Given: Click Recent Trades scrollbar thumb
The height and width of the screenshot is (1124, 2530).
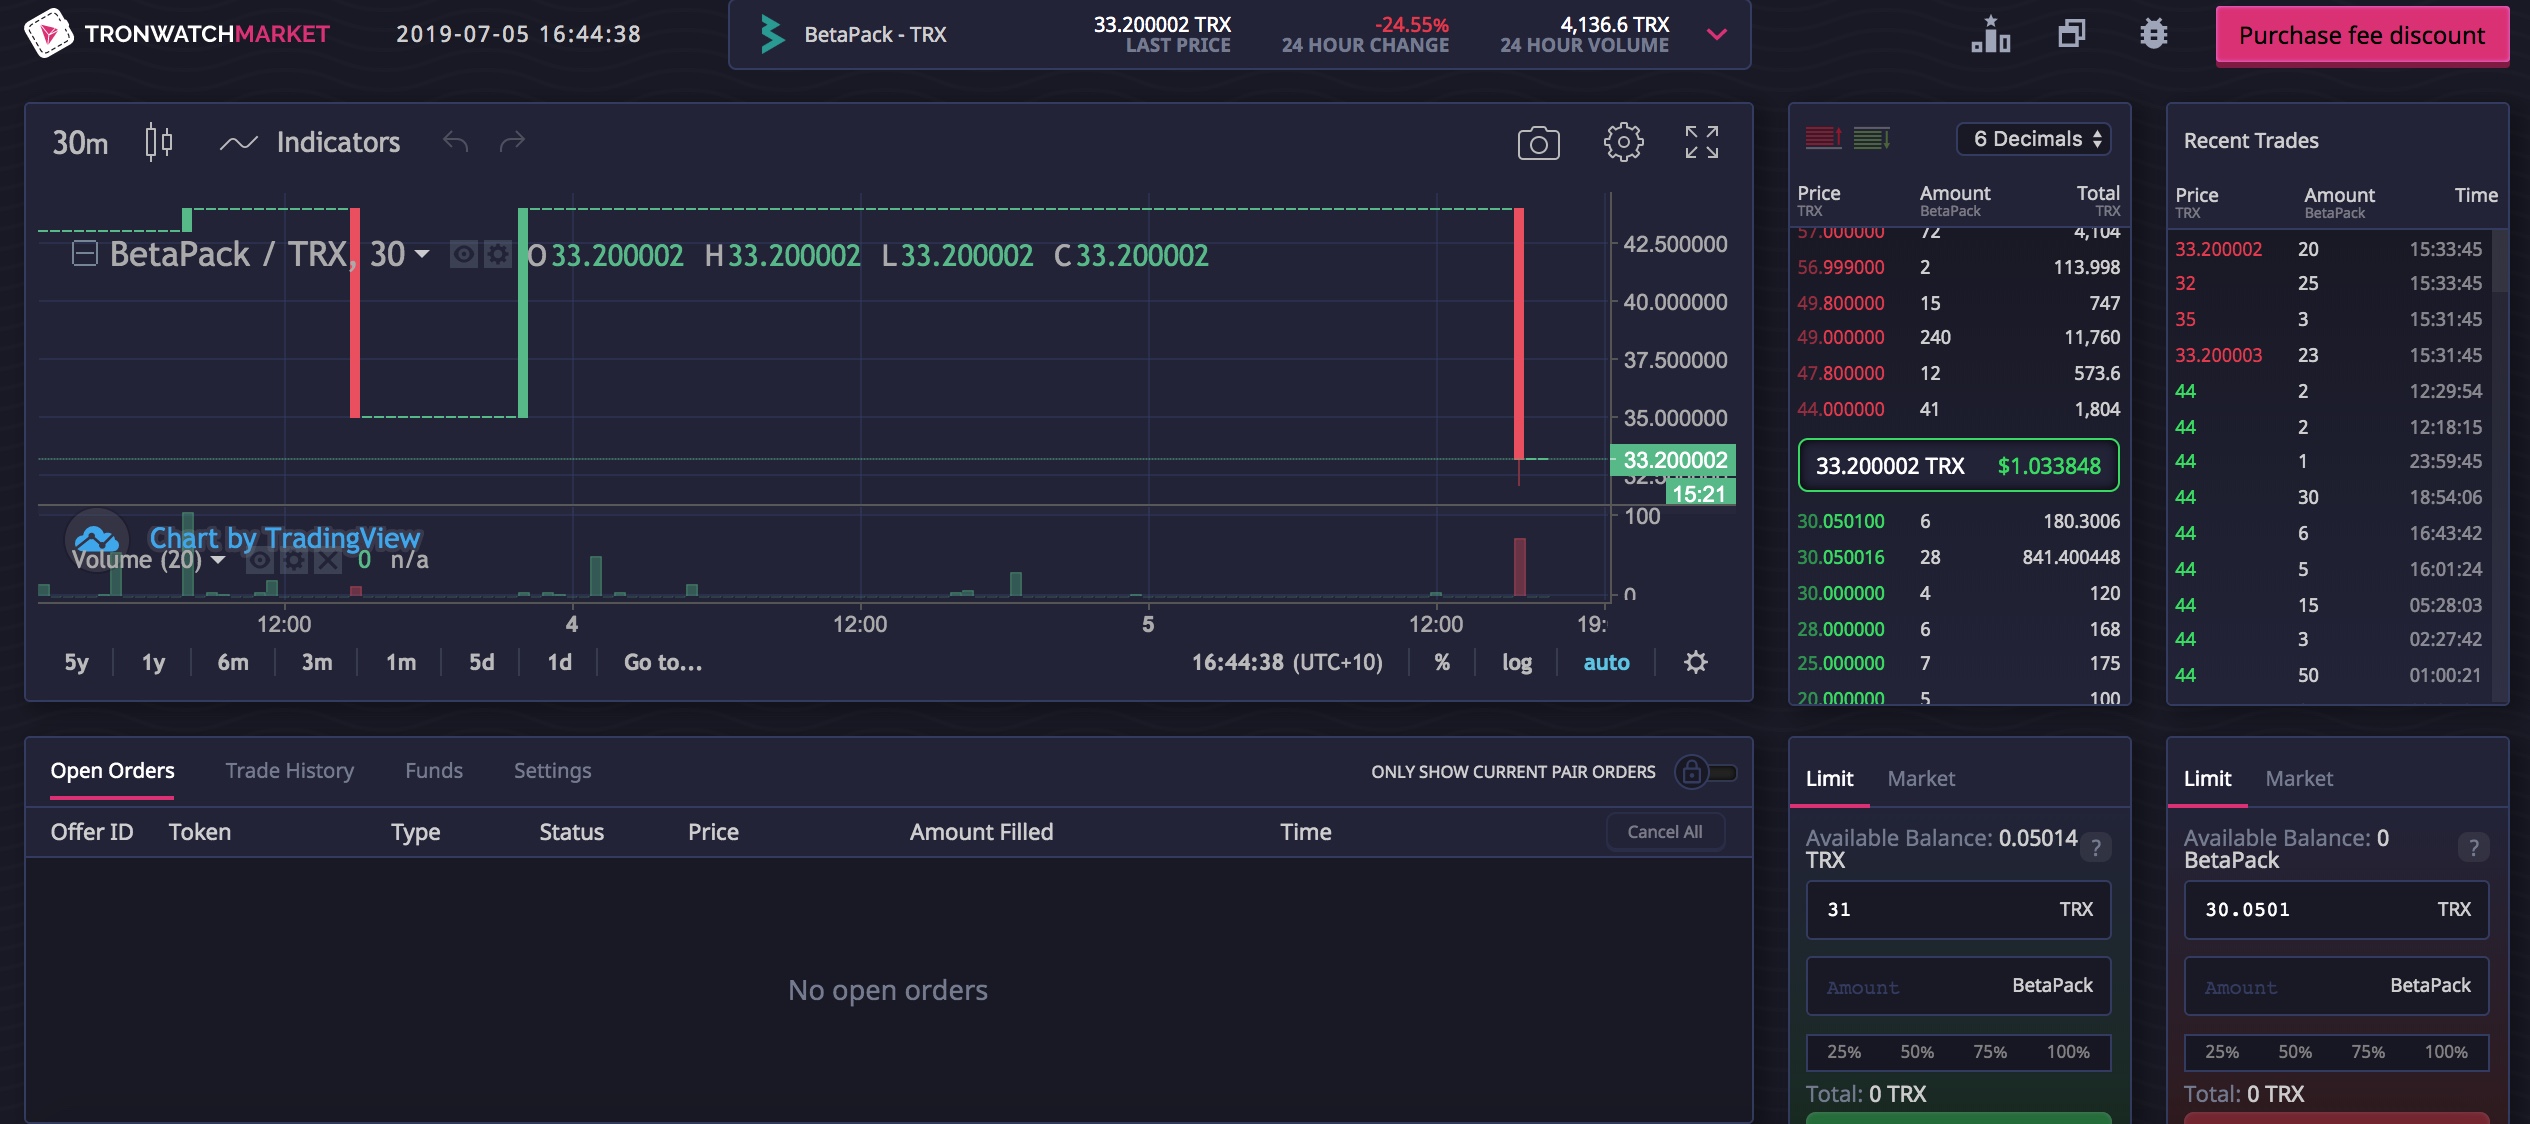Looking at the screenshot, I should [x=2499, y=261].
